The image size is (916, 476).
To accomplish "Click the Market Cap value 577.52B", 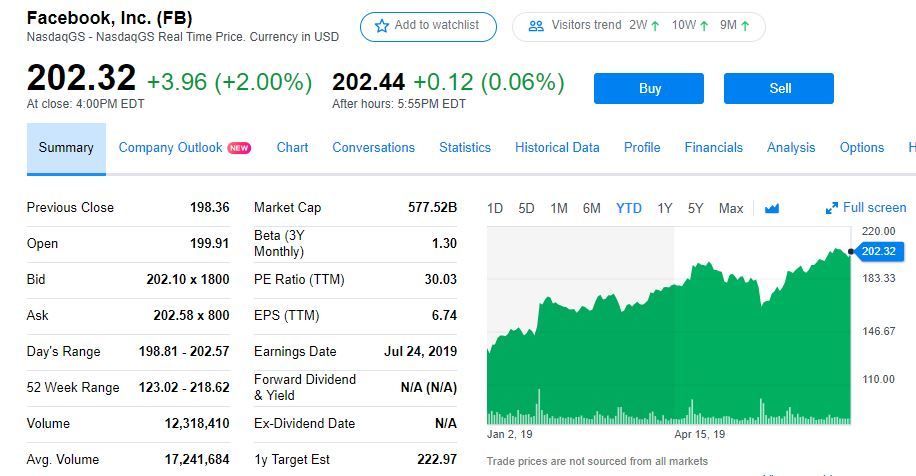I will pyautogui.click(x=432, y=207).
